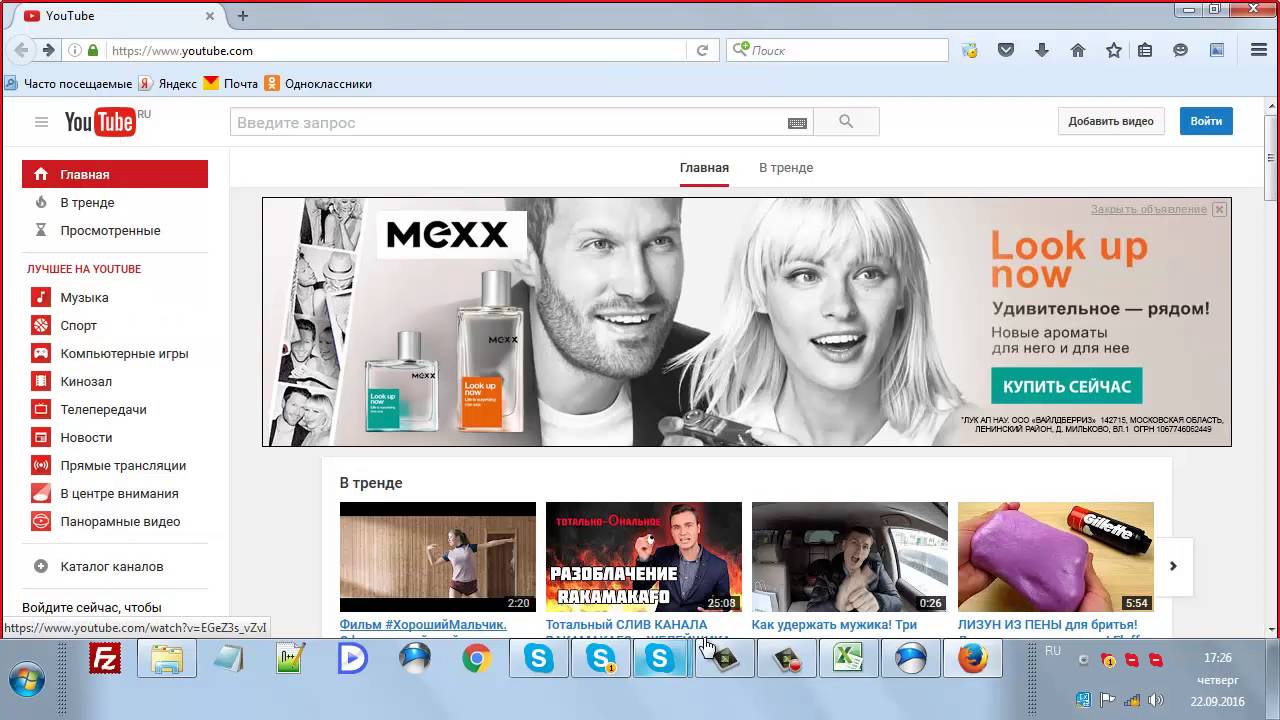This screenshot has width=1280, height=720.
Task: Click the Войти sign-in button
Action: [1206, 121]
